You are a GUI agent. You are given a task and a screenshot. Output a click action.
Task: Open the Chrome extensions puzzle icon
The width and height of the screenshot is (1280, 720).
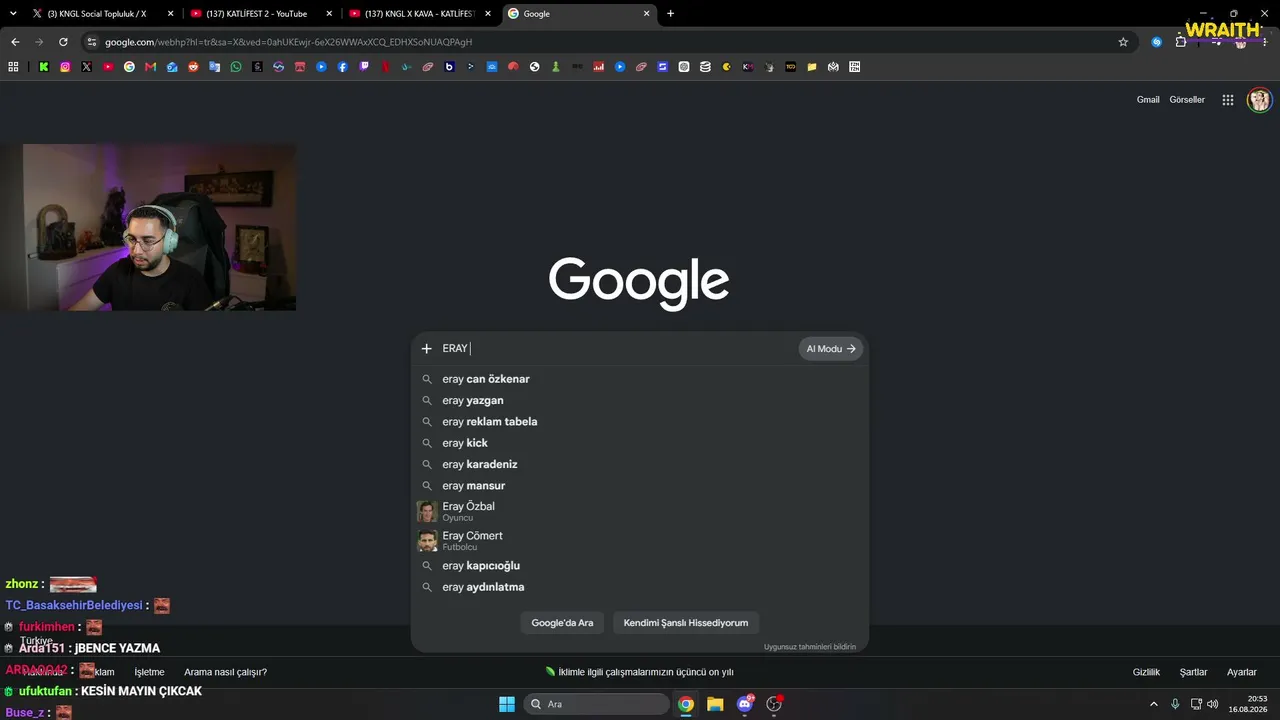[1181, 42]
